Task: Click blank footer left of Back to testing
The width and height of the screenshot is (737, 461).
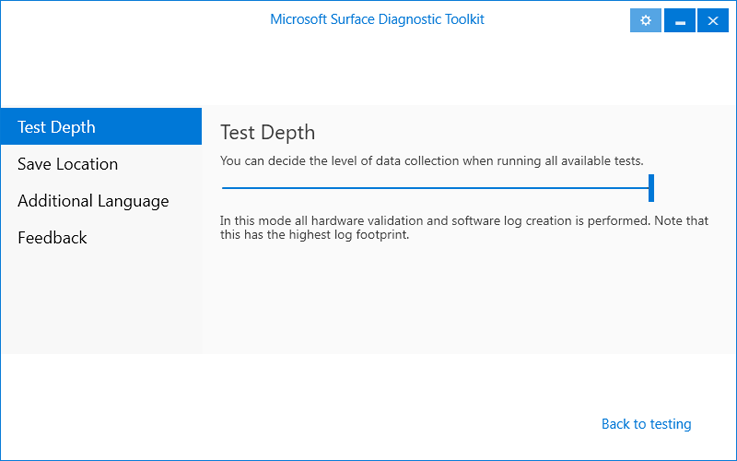Action: [300, 424]
